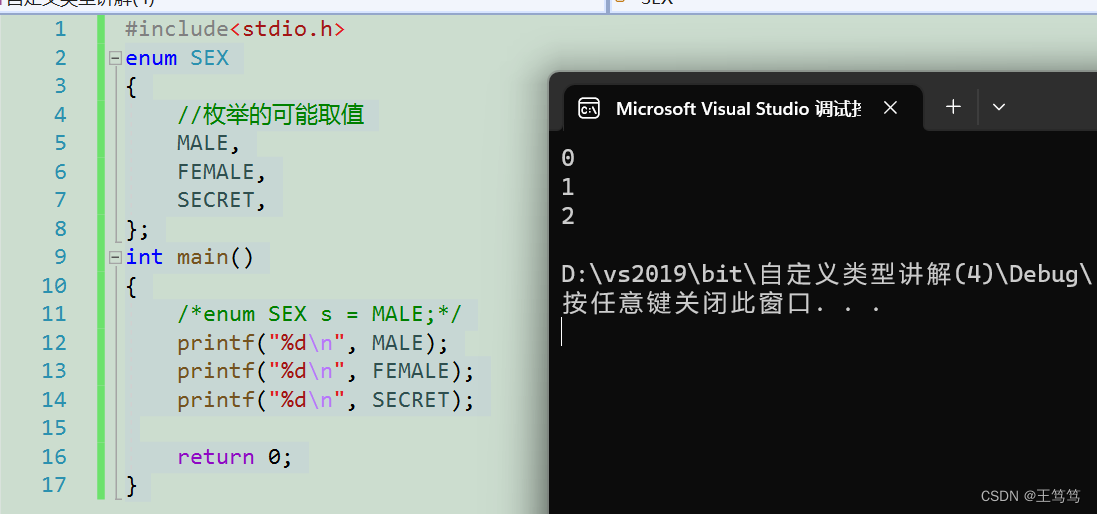Click line number 1 in the gutter
The image size is (1097, 514).
60,29
